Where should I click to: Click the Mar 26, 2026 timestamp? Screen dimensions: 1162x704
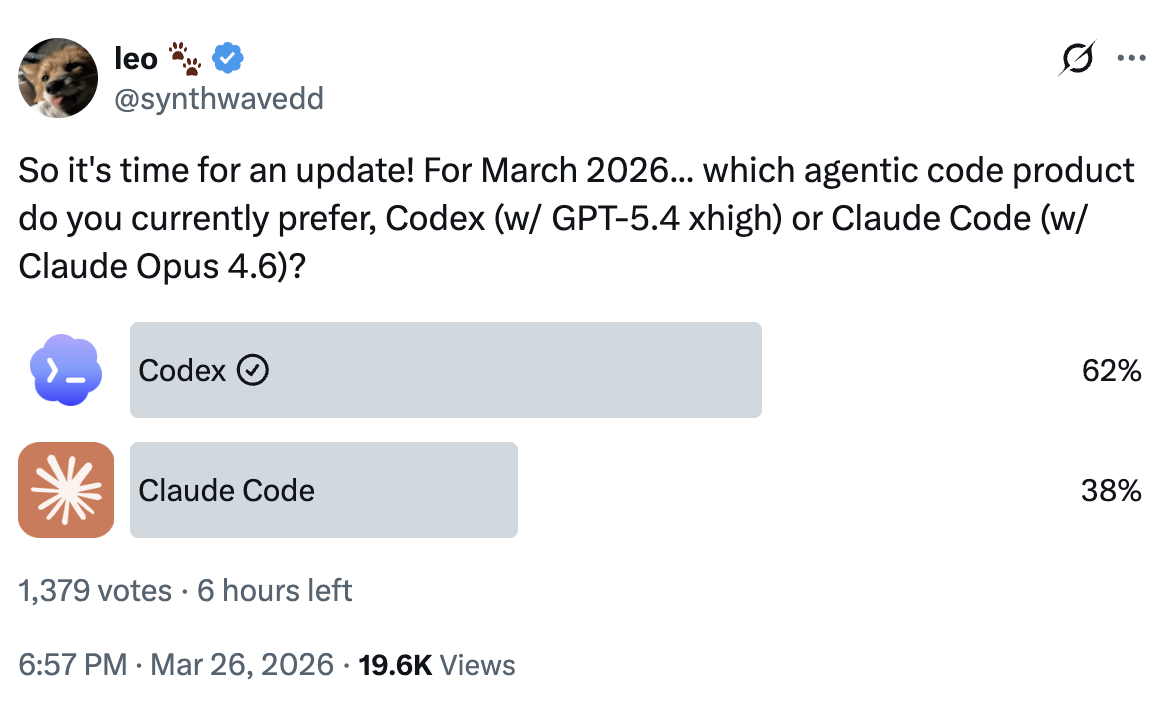tap(240, 663)
